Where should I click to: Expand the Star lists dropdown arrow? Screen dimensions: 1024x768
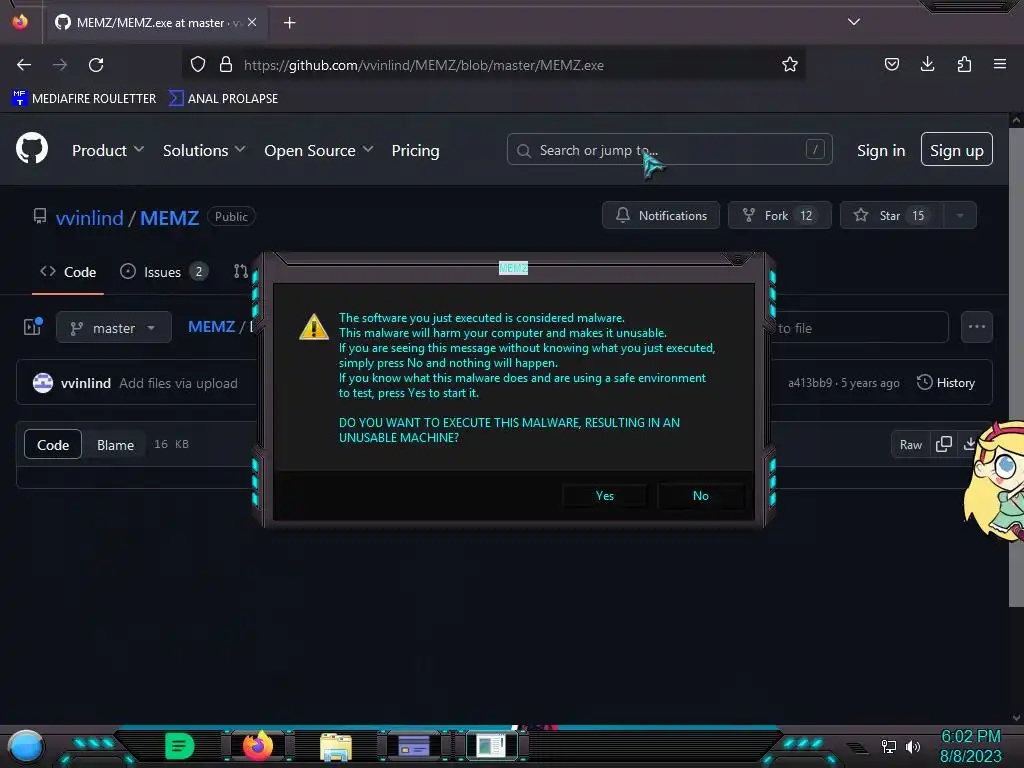(x=960, y=216)
